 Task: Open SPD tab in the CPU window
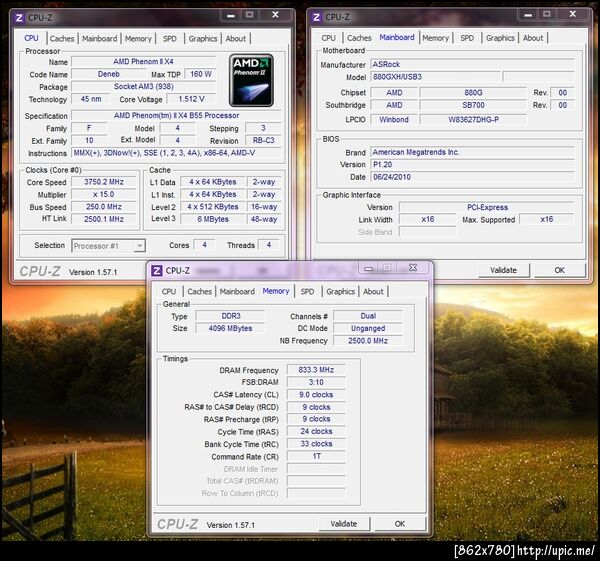(170, 39)
